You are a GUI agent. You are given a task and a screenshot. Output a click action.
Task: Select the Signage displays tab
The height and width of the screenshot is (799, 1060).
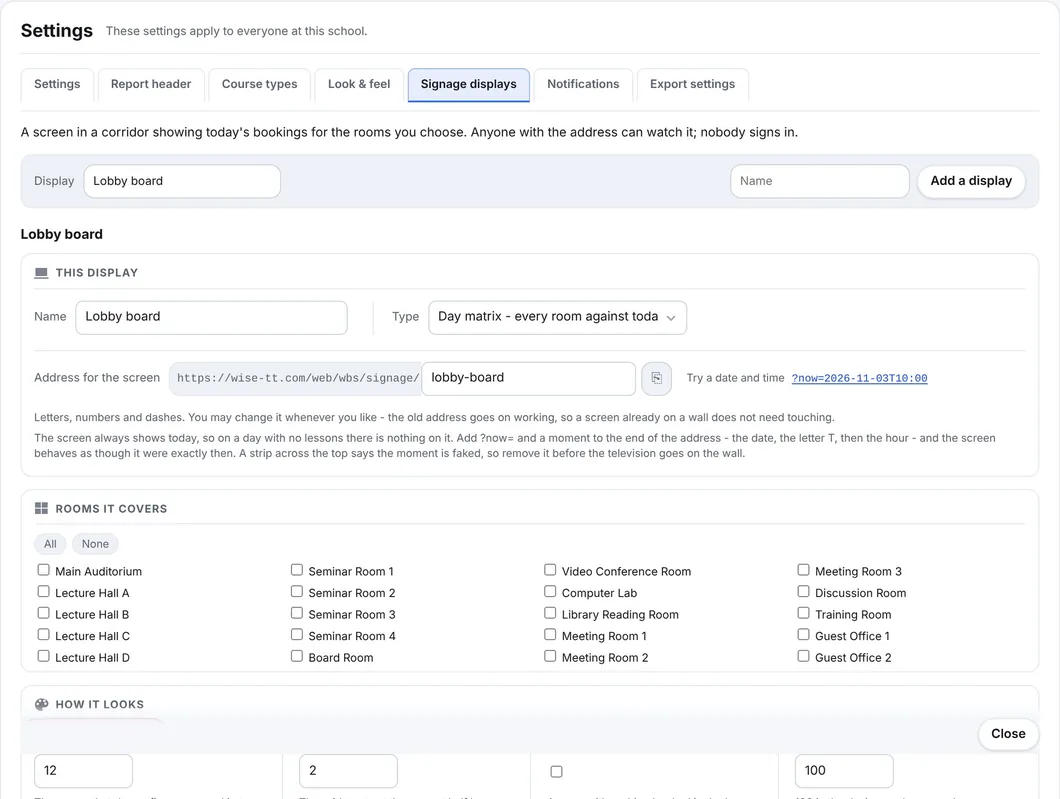click(468, 84)
